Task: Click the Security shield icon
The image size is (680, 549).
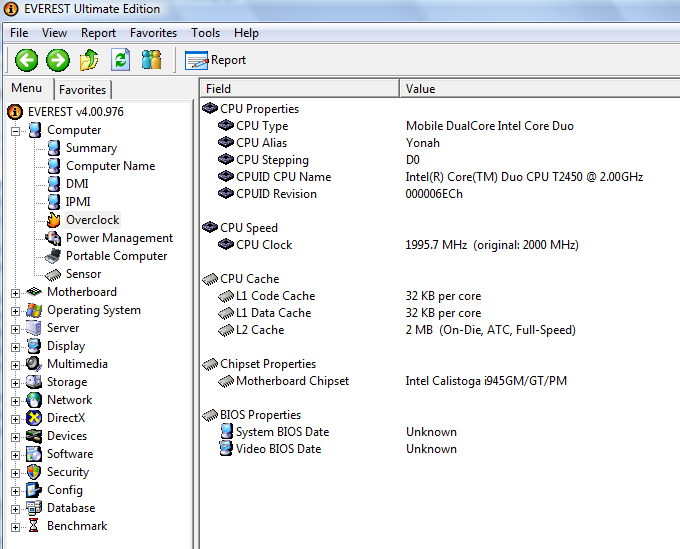Action: point(34,472)
